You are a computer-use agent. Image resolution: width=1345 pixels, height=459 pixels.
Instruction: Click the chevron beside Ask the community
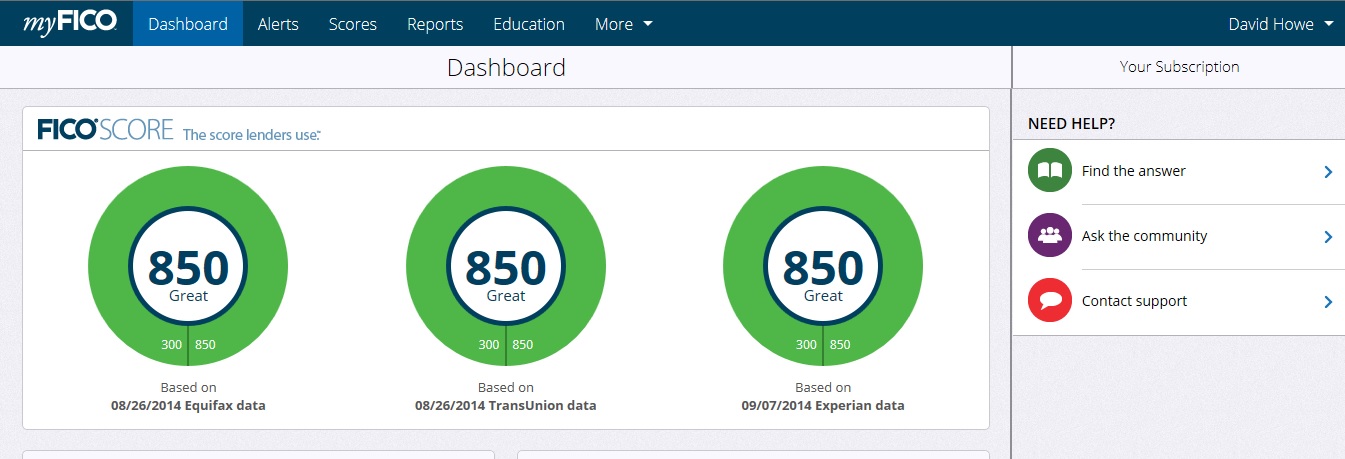pos(1328,237)
